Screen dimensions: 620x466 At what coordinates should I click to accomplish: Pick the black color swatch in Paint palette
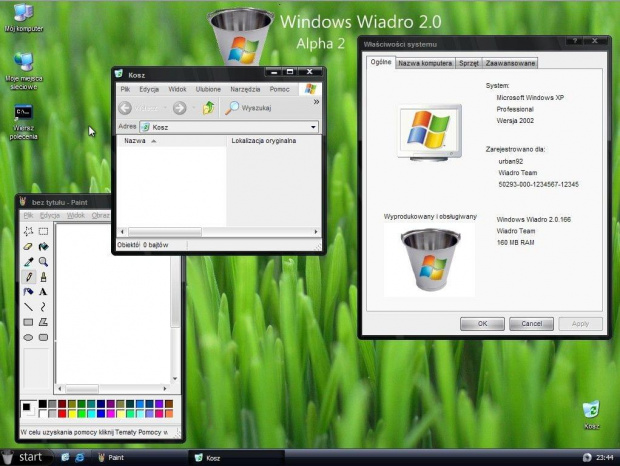42,404
